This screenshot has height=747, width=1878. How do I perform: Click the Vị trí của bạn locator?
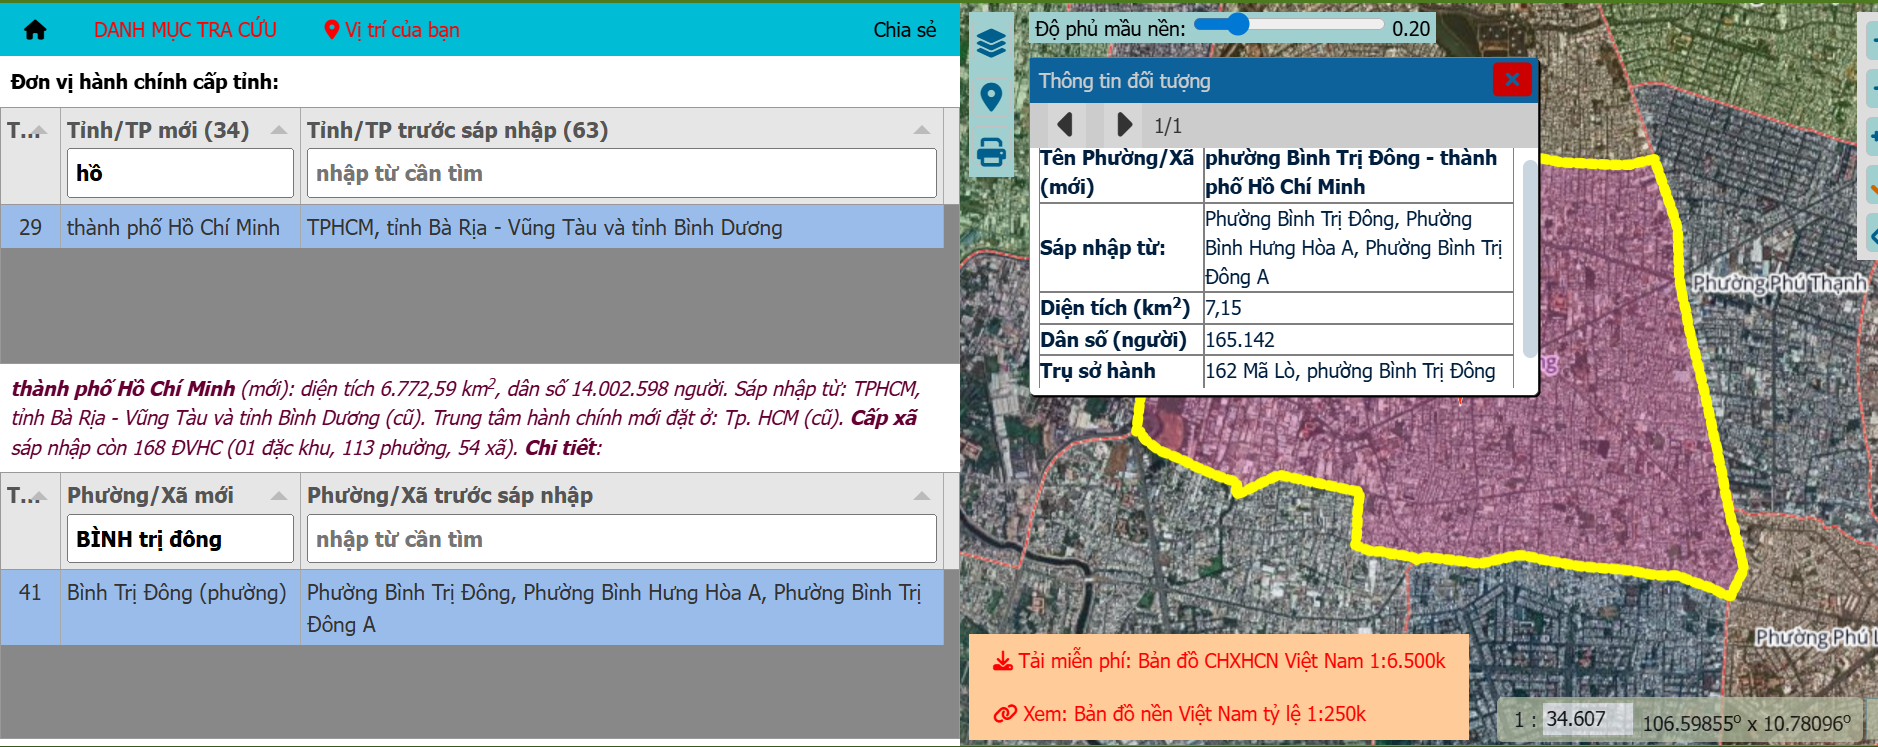click(392, 30)
